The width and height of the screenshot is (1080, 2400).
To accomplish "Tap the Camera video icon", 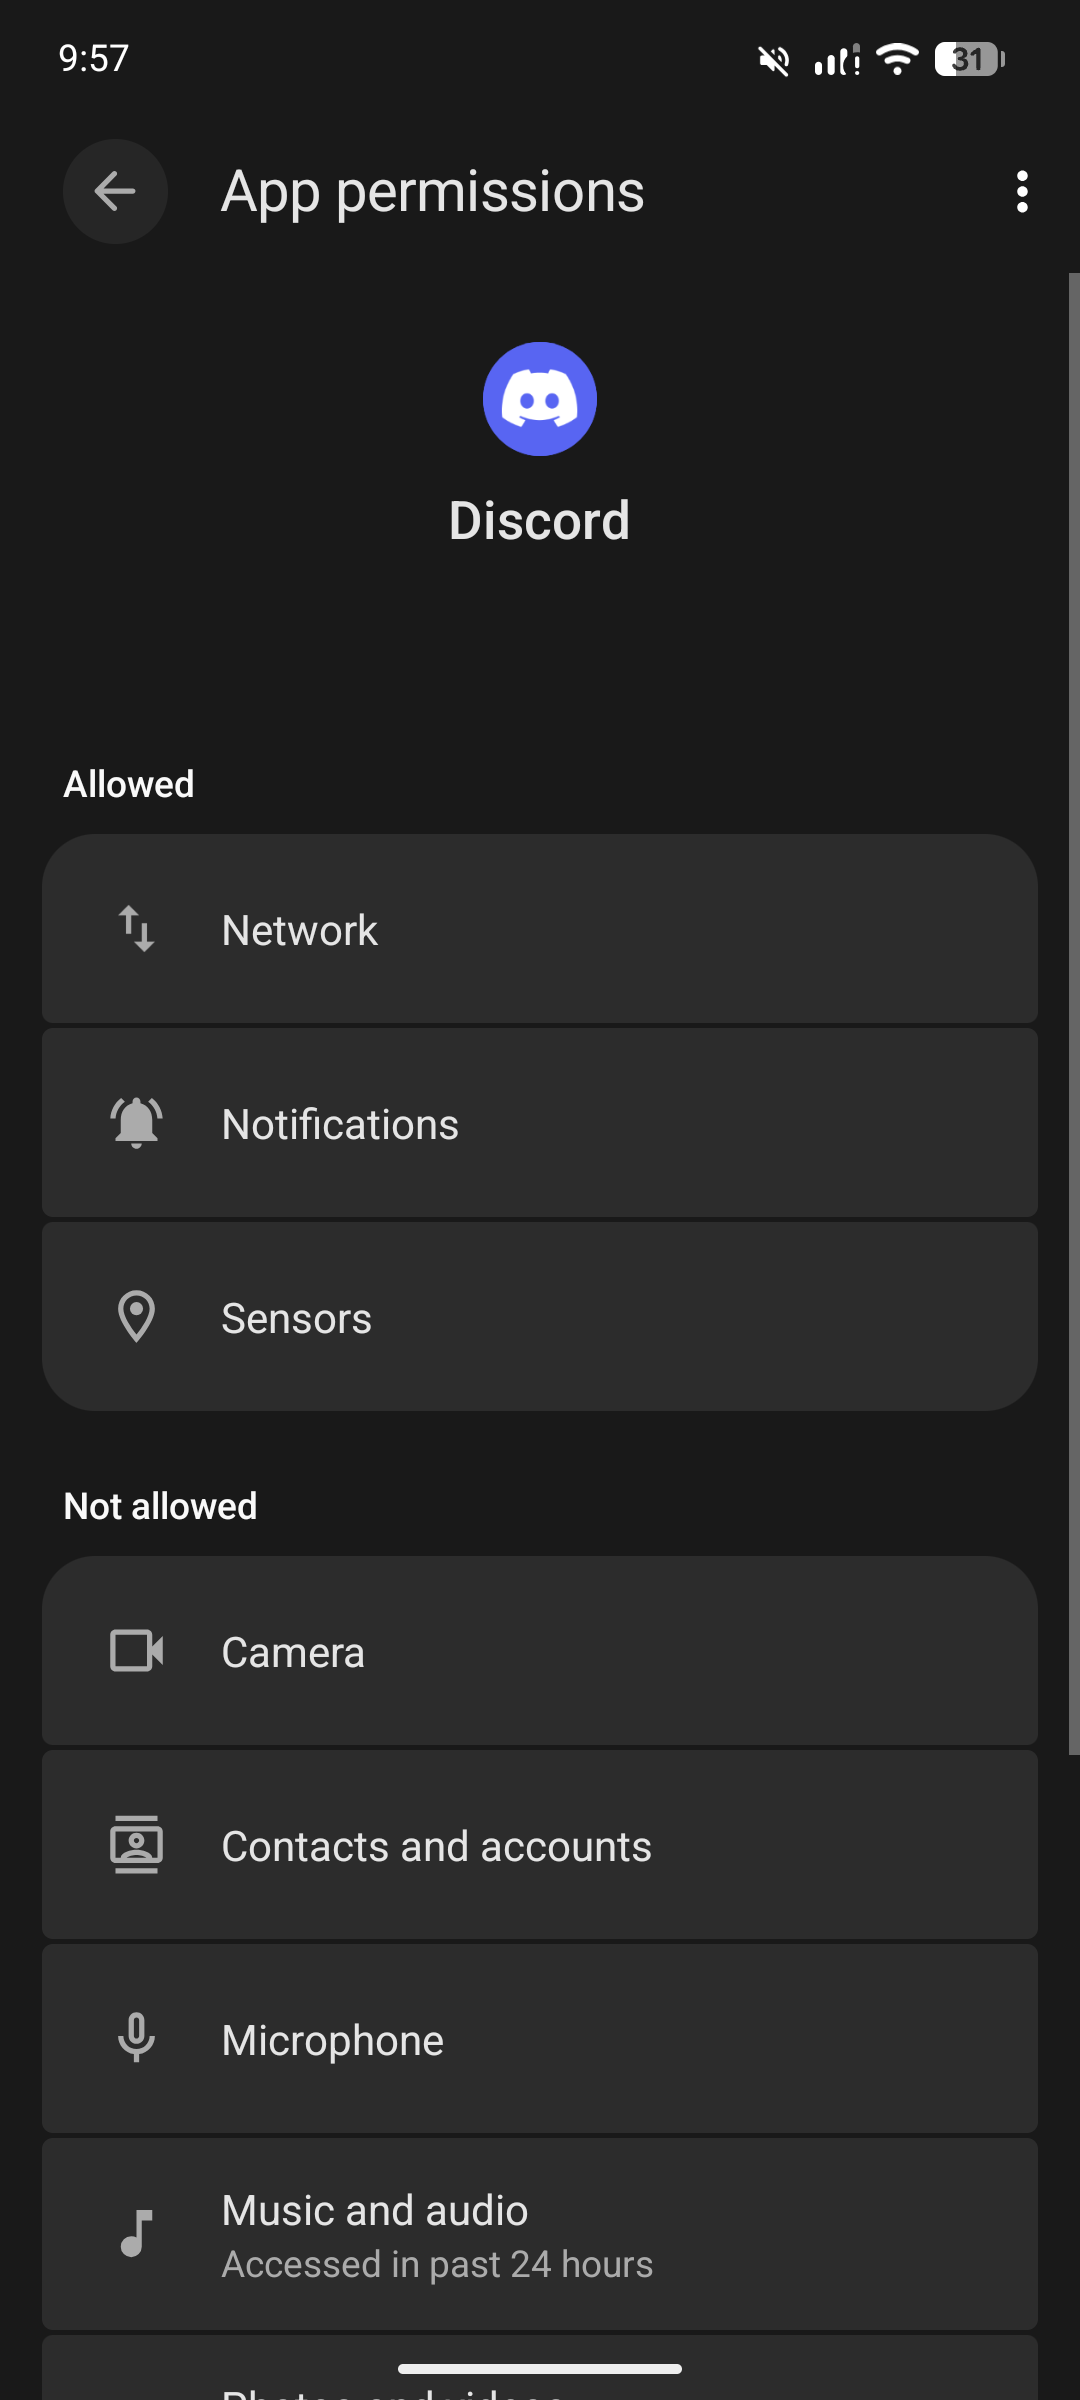I will 136,1651.
